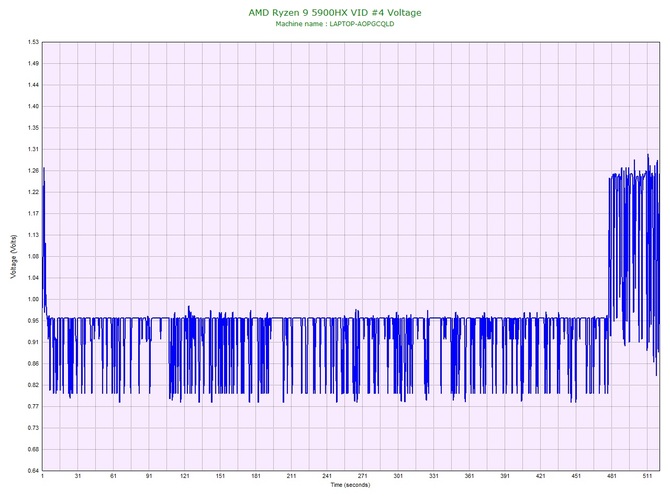Click the Voltage (Volts) axis label

[14, 256]
